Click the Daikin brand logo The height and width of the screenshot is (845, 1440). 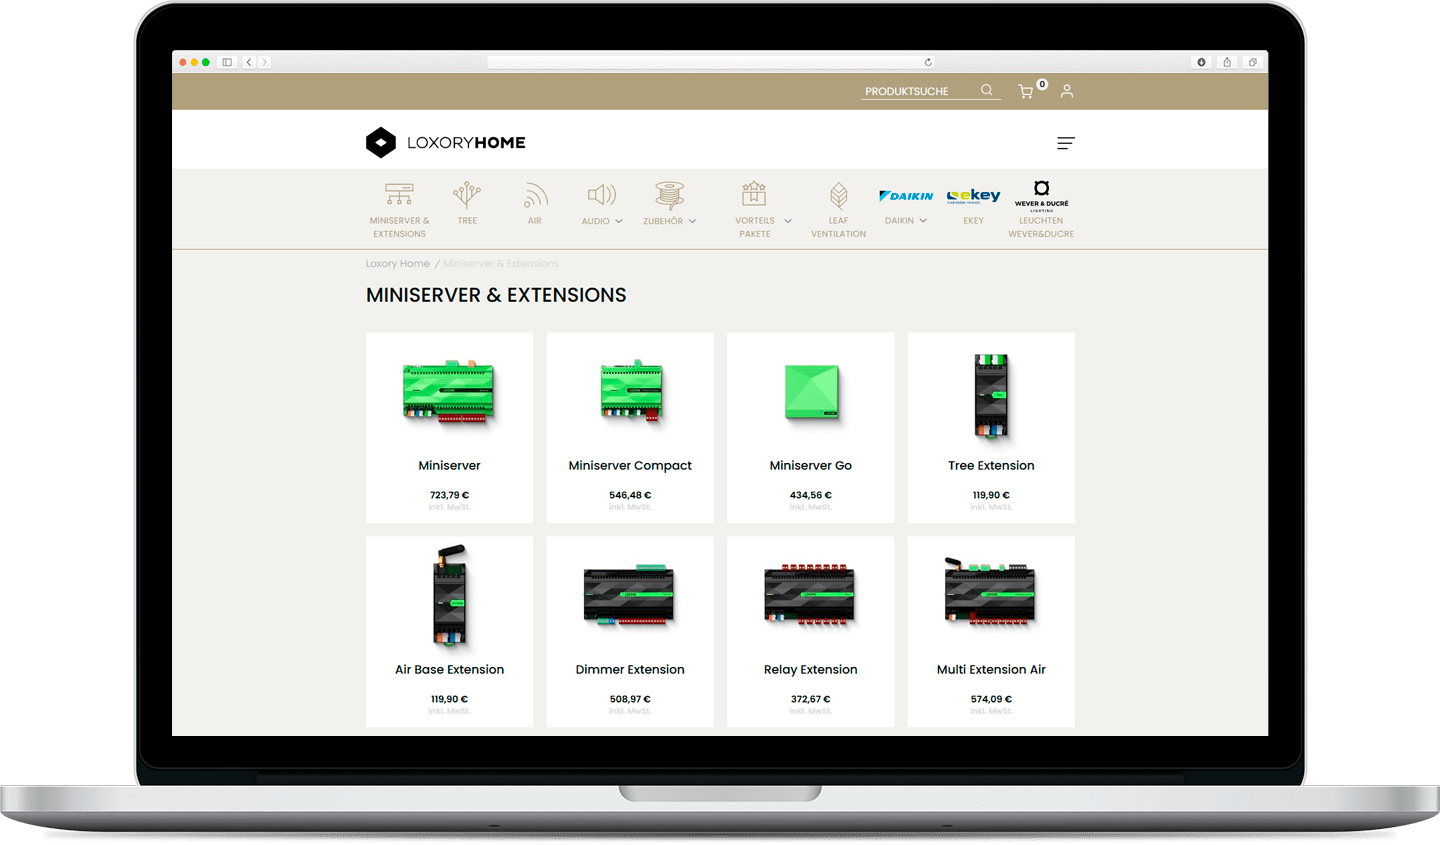pos(906,196)
